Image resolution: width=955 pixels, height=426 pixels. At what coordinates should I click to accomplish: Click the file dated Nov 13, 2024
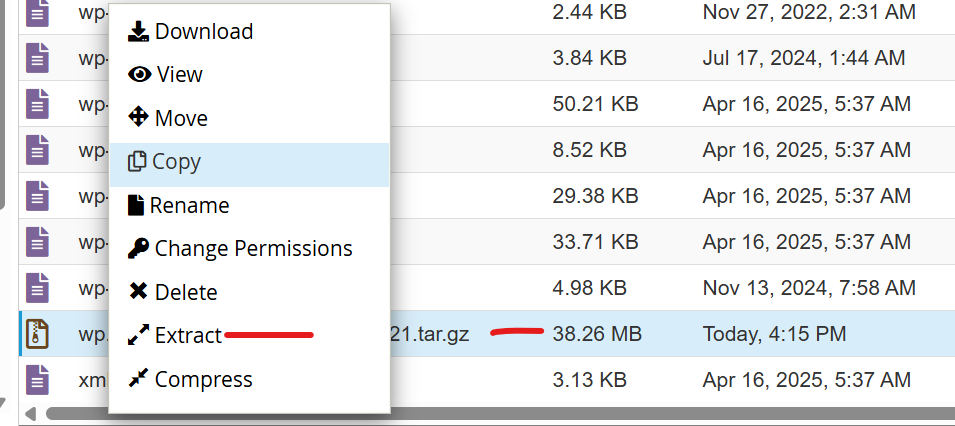[x=808, y=289]
